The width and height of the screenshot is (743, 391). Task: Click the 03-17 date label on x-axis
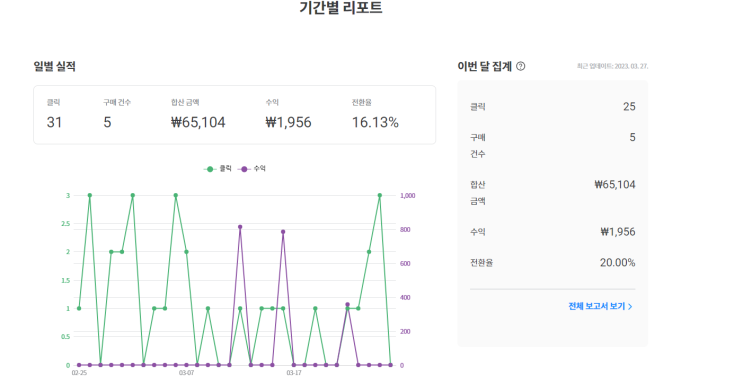[x=294, y=373]
